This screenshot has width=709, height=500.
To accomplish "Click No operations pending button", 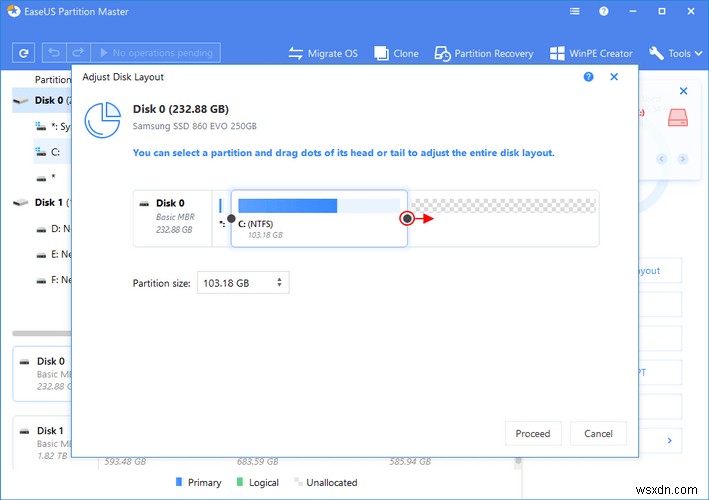I will (156, 53).
